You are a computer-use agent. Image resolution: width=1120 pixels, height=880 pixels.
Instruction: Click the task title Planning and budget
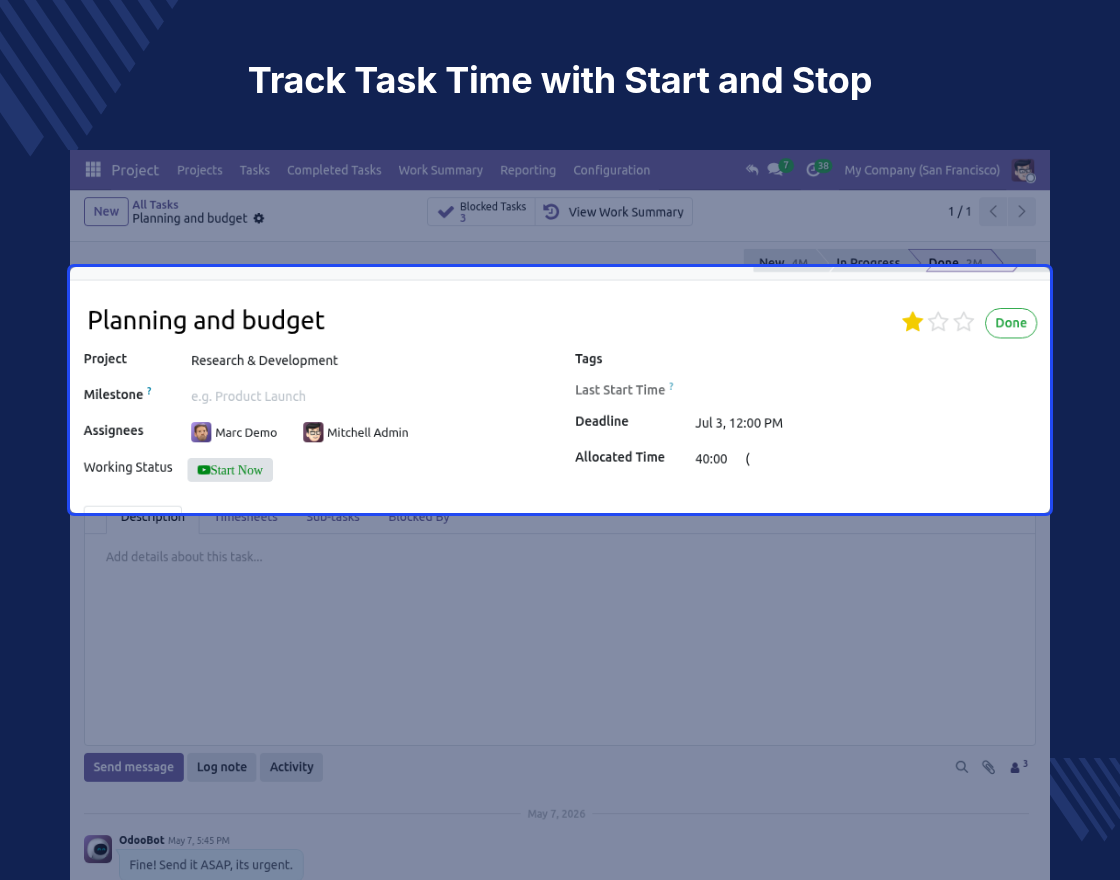(x=206, y=320)
